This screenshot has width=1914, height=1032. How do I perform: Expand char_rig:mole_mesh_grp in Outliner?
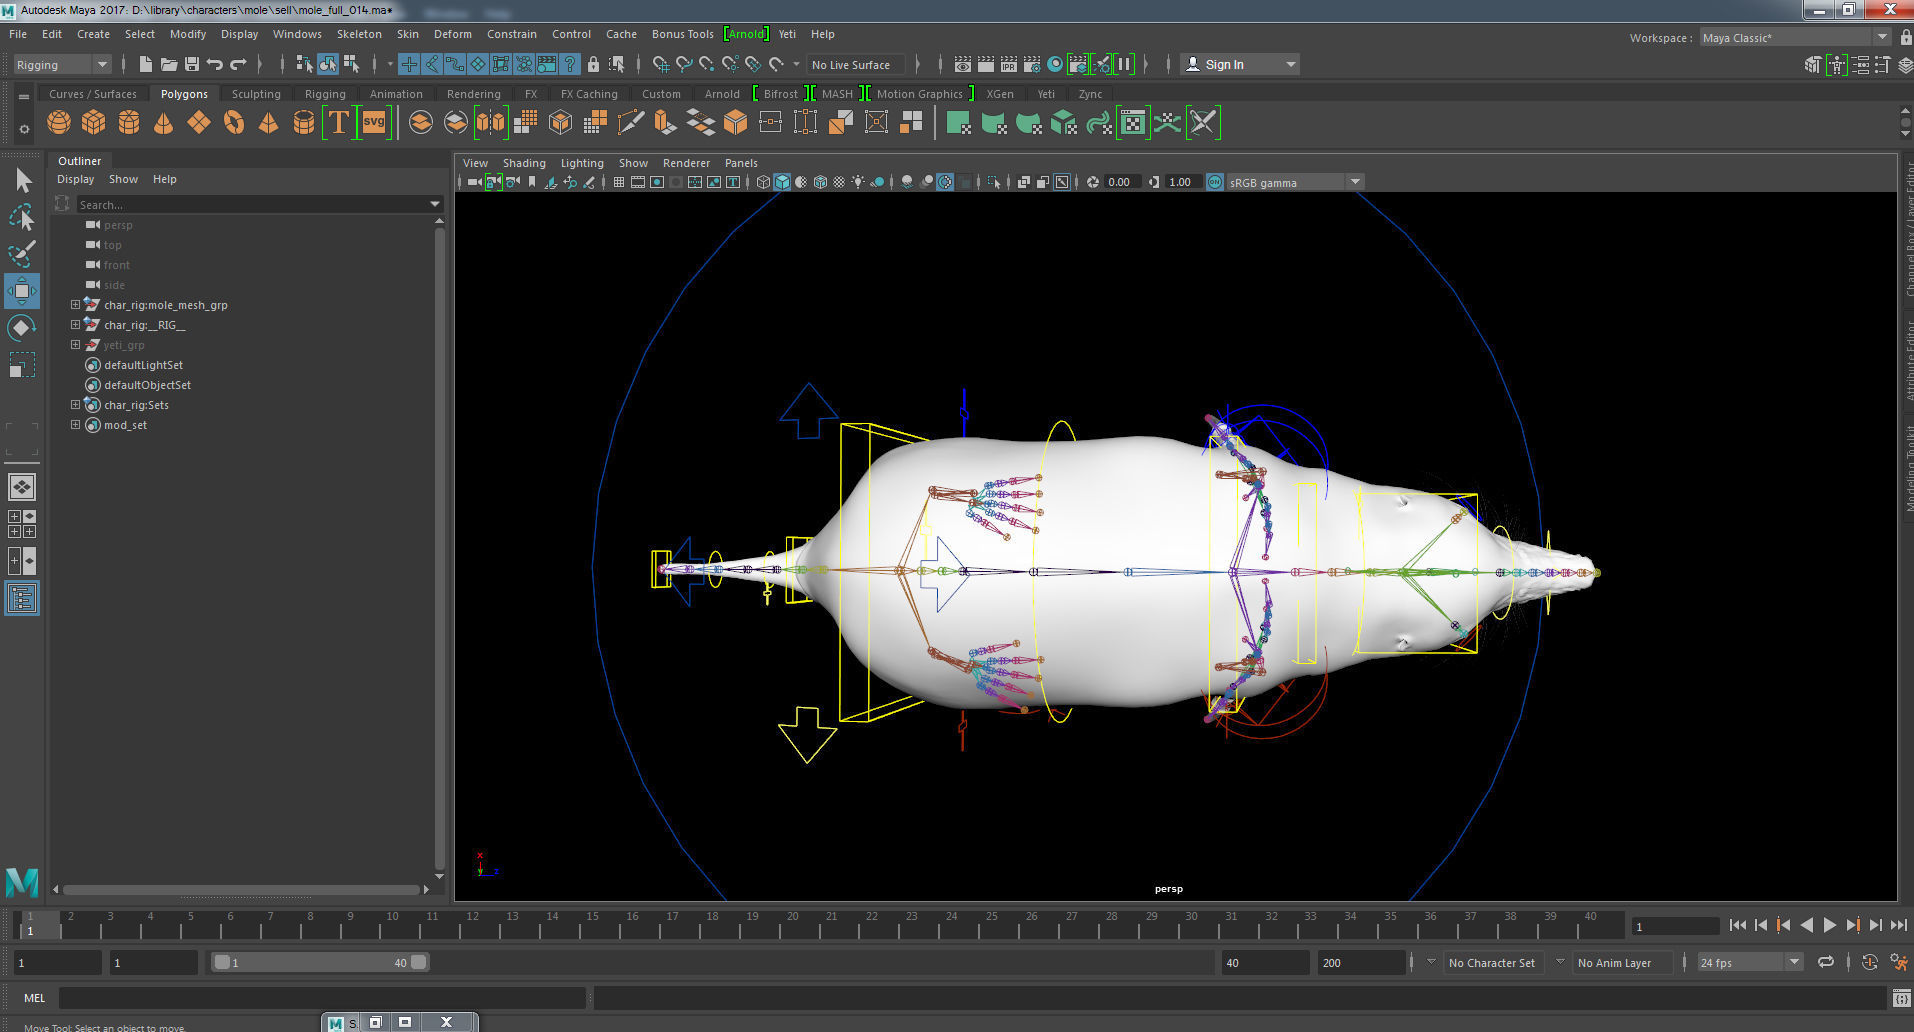pyautogui.click(x=75, y=305)
